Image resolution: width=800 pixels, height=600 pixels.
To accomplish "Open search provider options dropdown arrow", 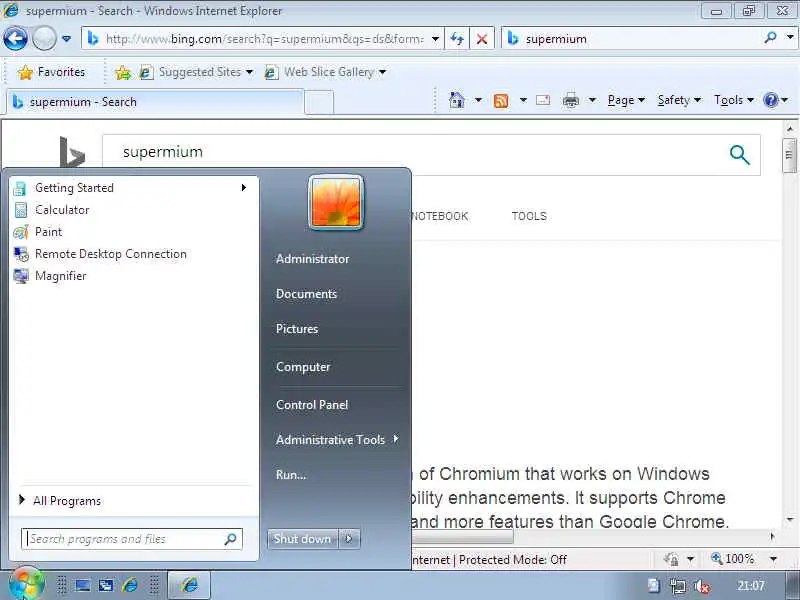I will (790, 38).
